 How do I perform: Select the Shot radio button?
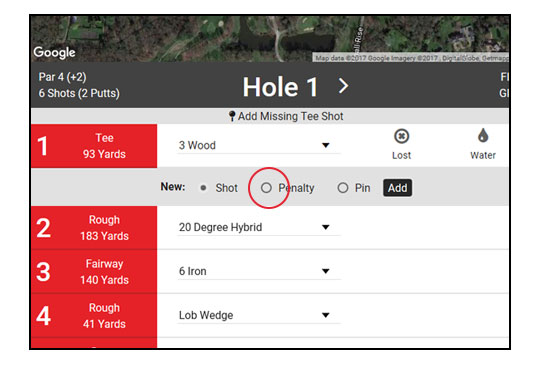[x=203, y=188]
